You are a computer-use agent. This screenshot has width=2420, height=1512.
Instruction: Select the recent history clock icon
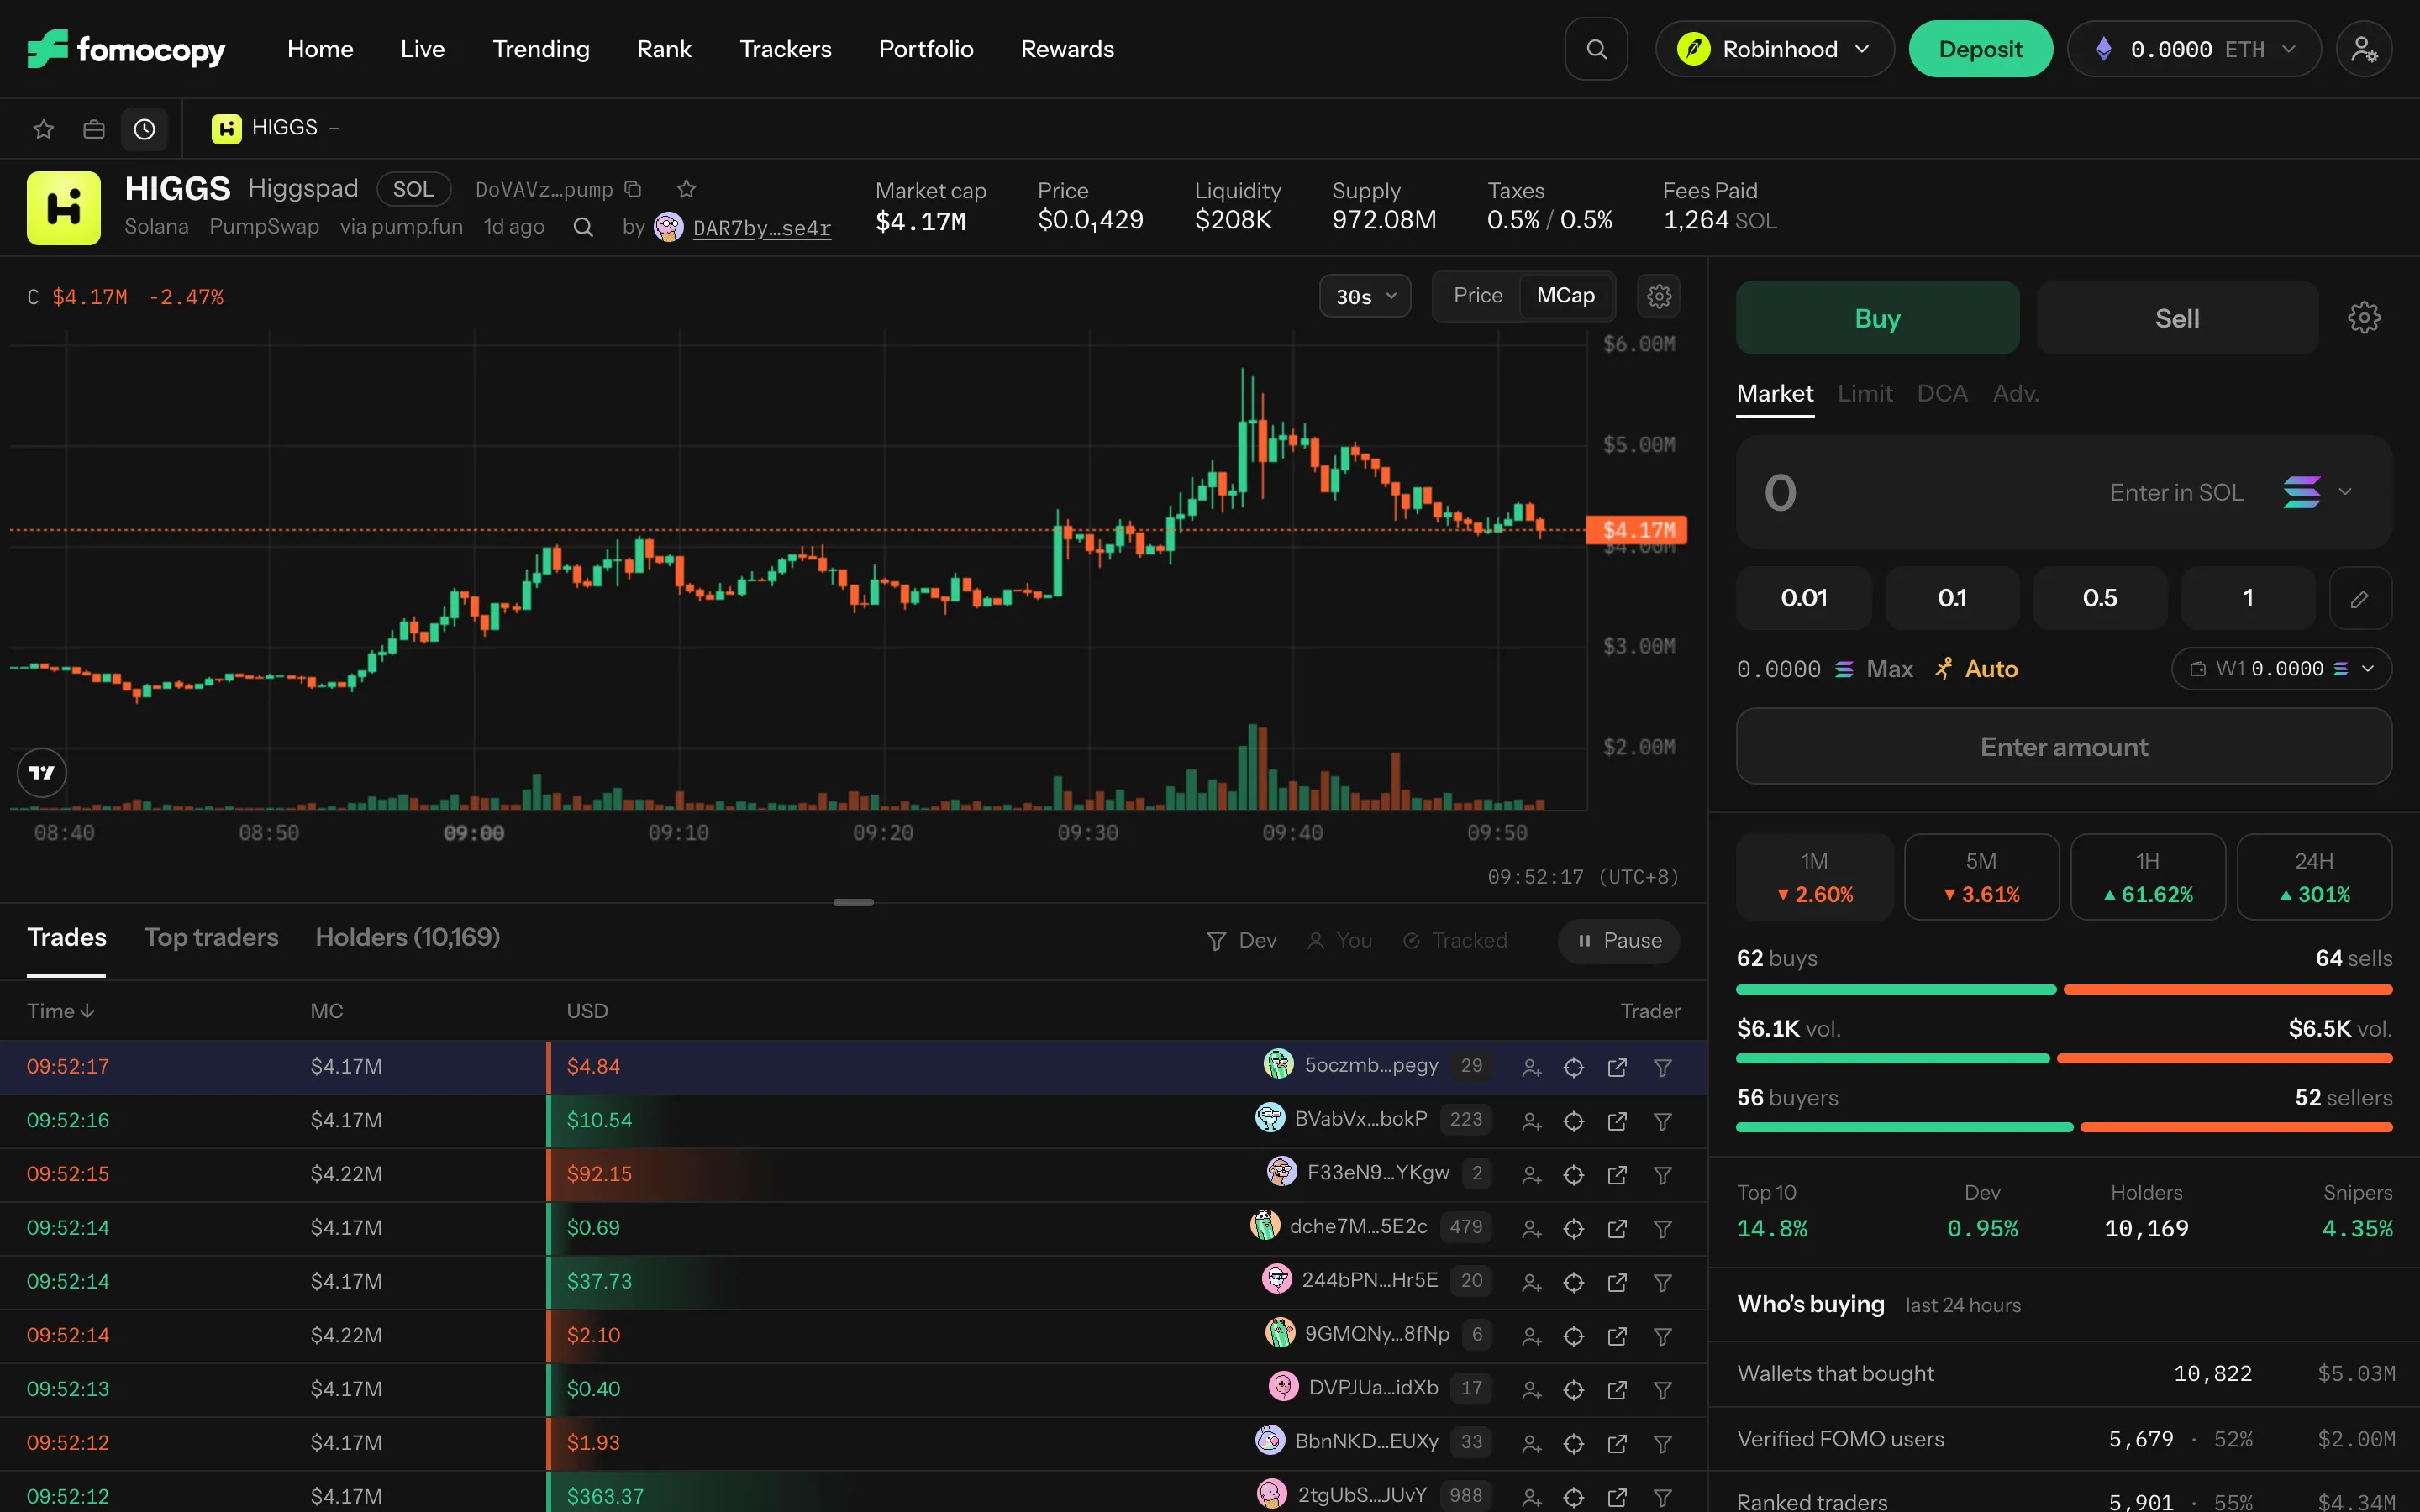[145, 129]
